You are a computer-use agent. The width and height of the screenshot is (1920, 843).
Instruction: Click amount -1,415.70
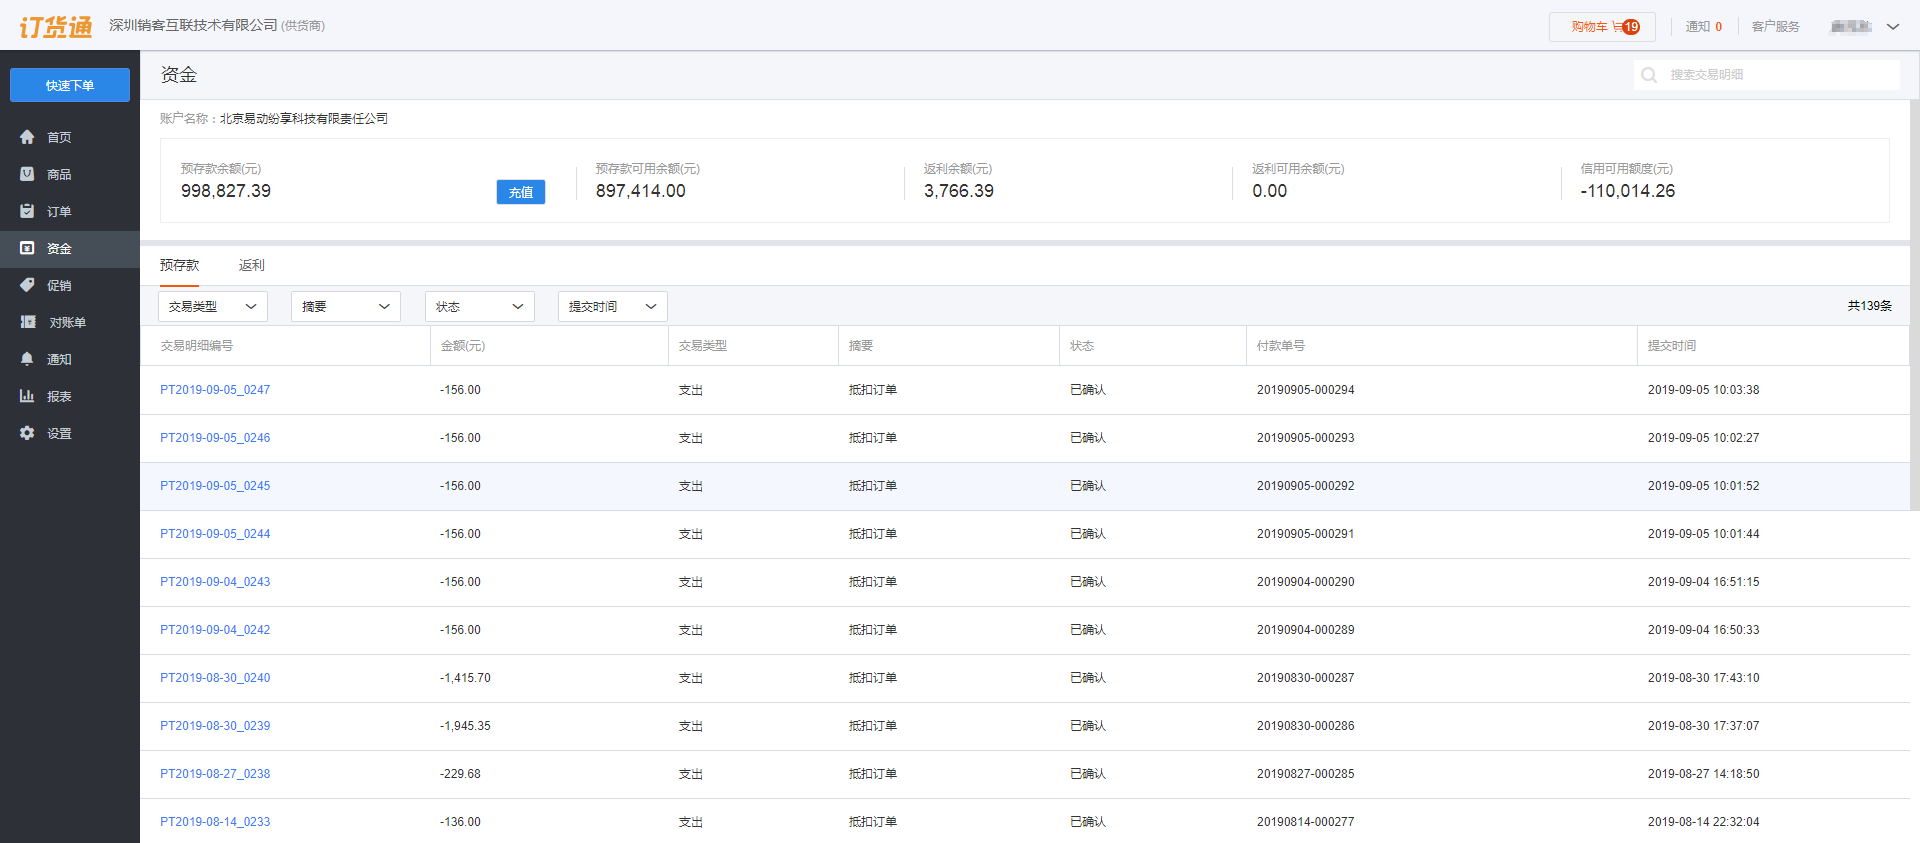[x=465, y=678]
